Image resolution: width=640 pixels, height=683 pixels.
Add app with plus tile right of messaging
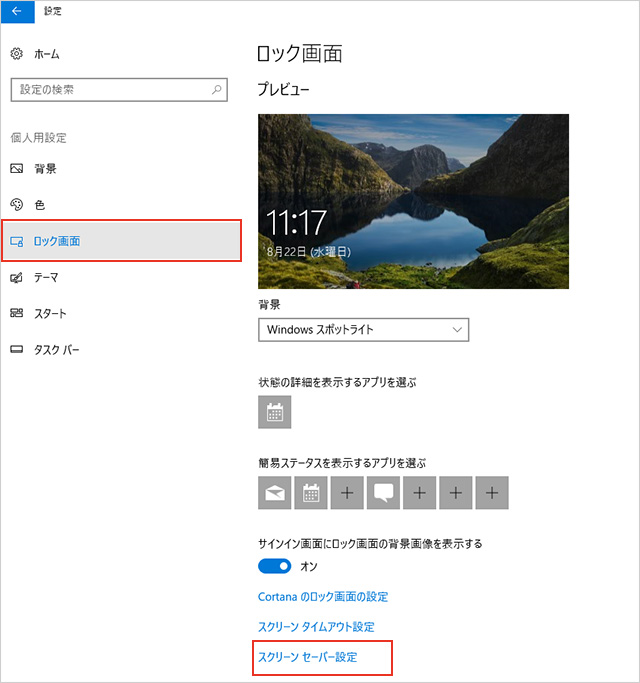click(420, 493)
